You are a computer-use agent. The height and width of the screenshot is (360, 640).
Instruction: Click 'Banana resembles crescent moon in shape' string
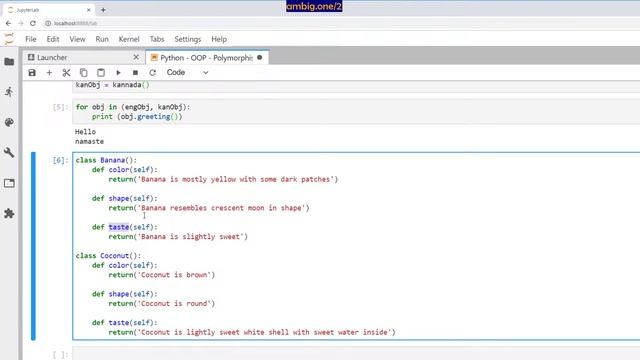point(221,208)
